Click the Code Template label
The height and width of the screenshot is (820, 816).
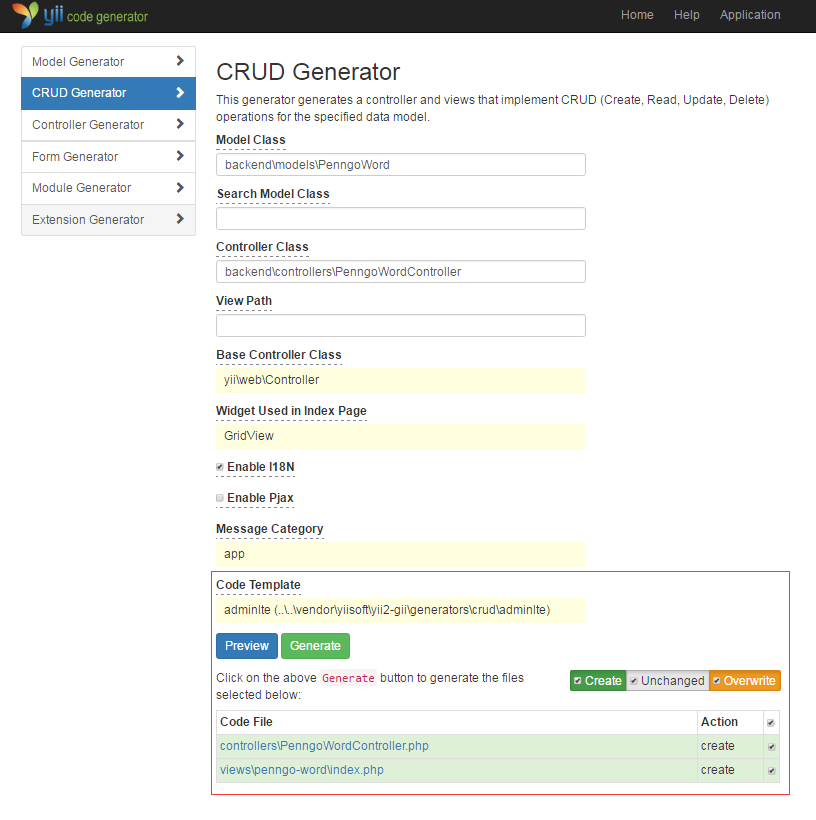258,585
